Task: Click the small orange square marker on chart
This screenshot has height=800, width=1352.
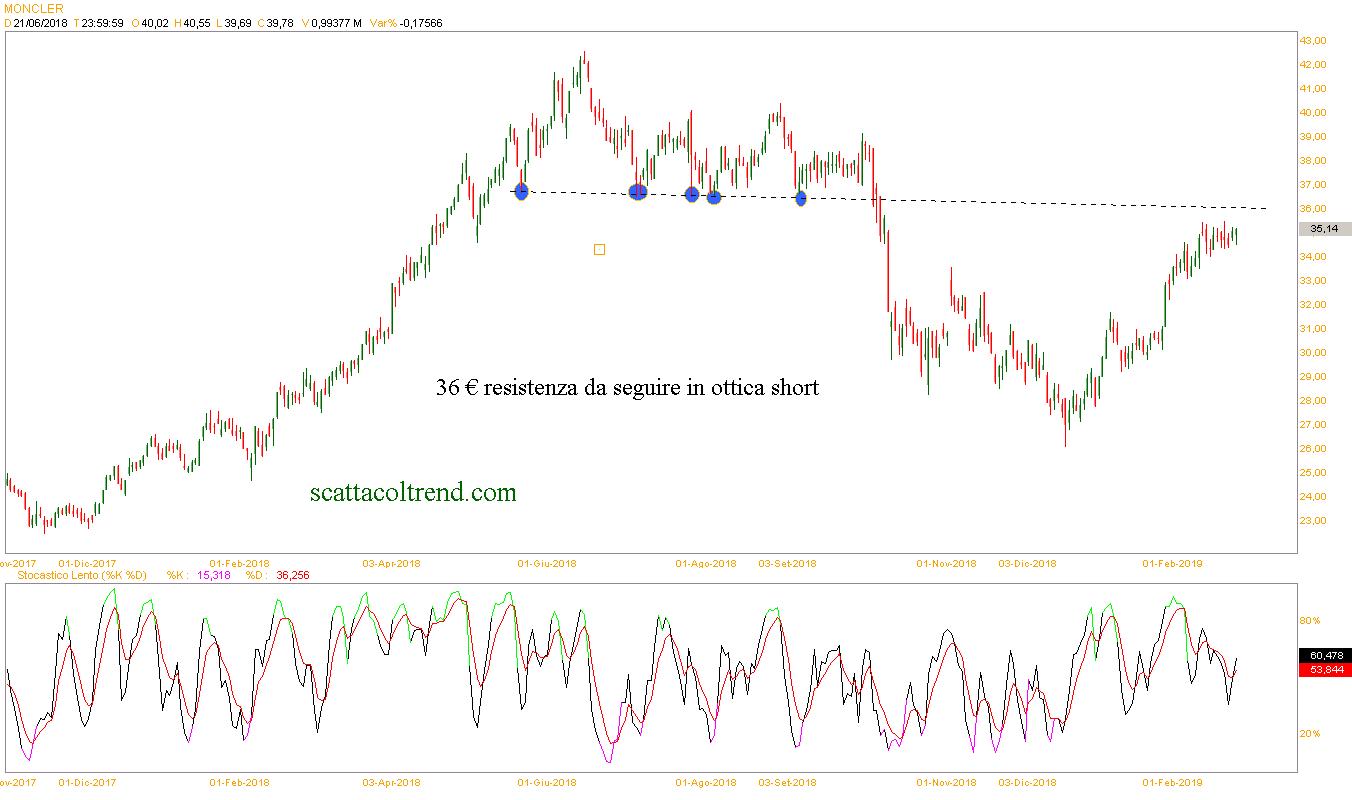Action: (x=599, y=249)
